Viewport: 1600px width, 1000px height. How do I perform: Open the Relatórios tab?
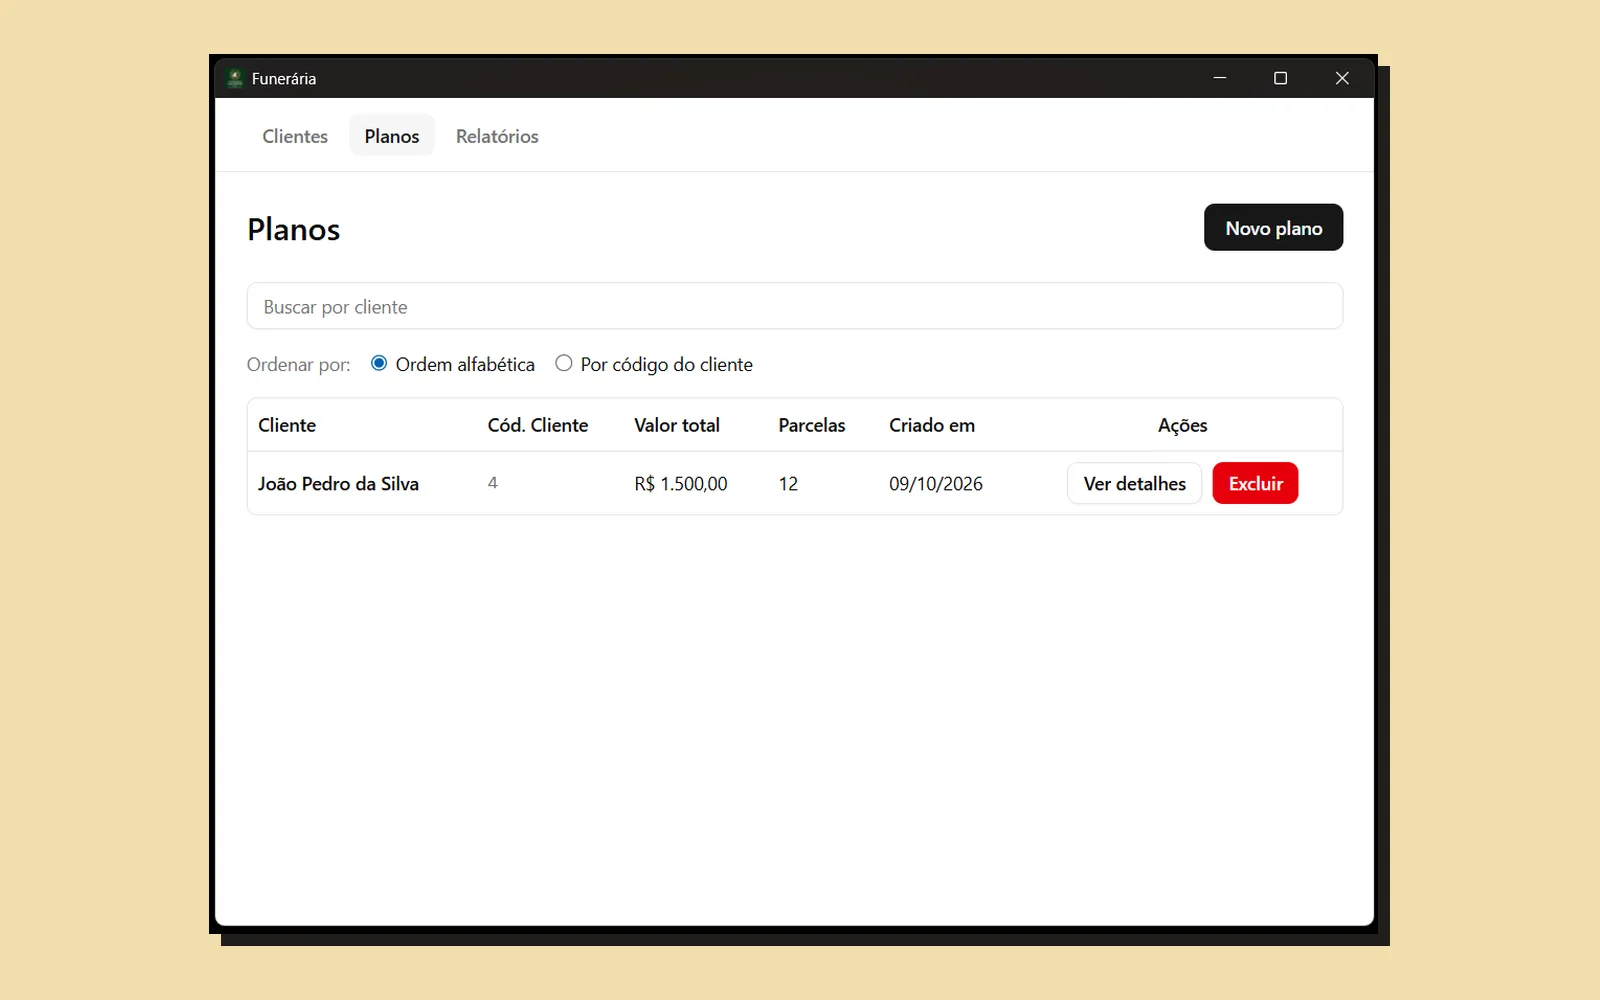[x=497, y=136]
